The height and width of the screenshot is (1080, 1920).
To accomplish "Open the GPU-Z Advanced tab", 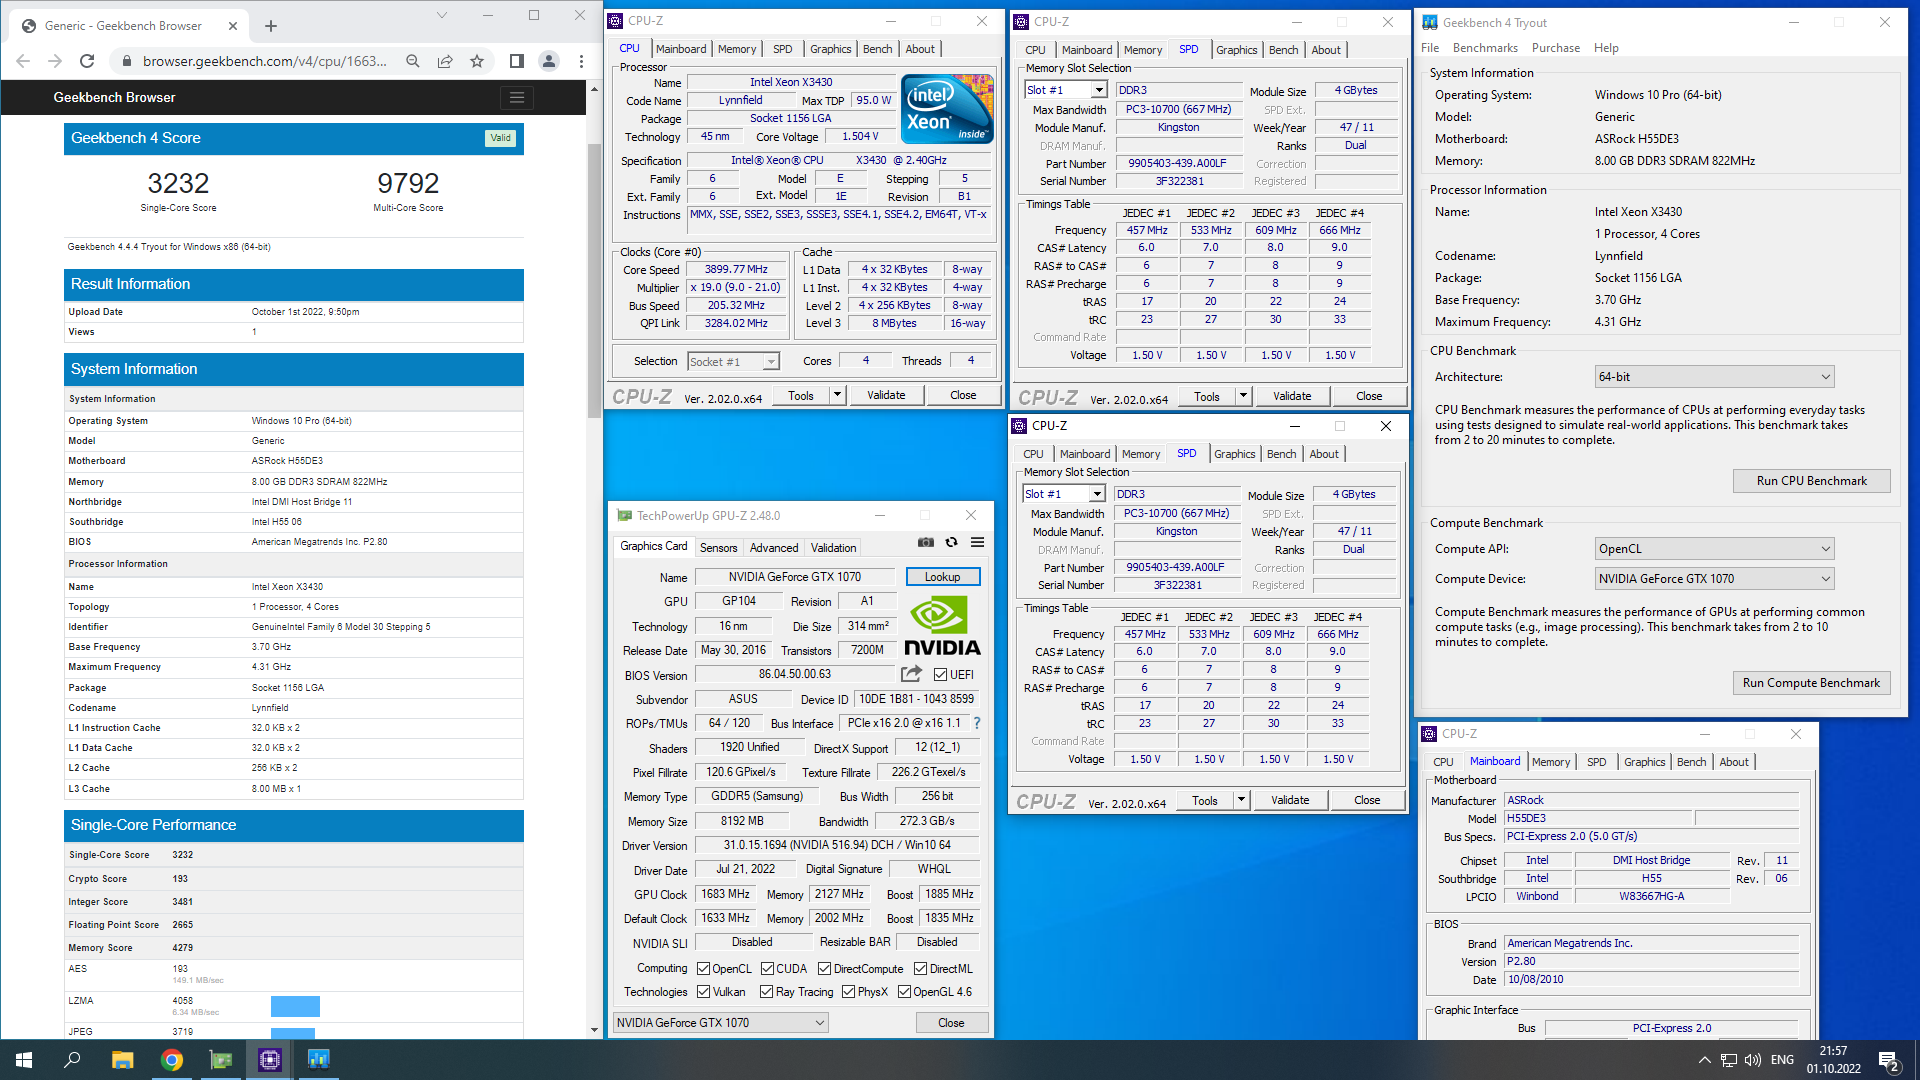I will [x=774, y=548].
